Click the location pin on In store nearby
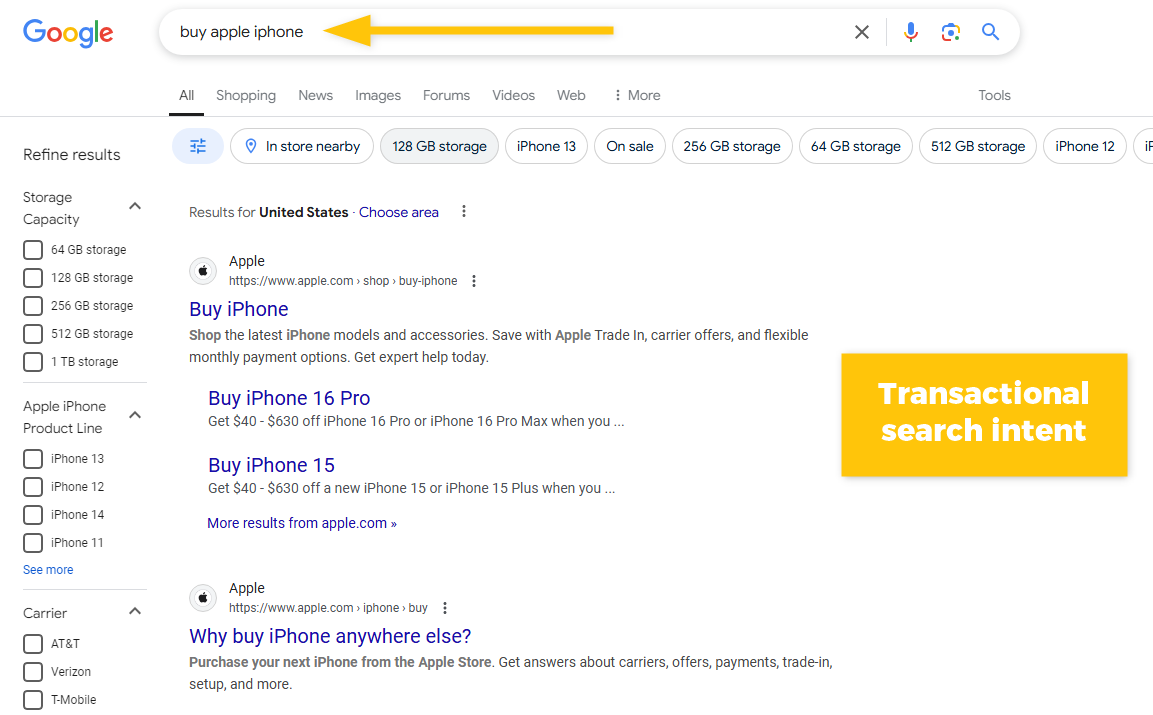Image resolution: width=1153 pixels, height=715 pixels. [x=251, y=145]
